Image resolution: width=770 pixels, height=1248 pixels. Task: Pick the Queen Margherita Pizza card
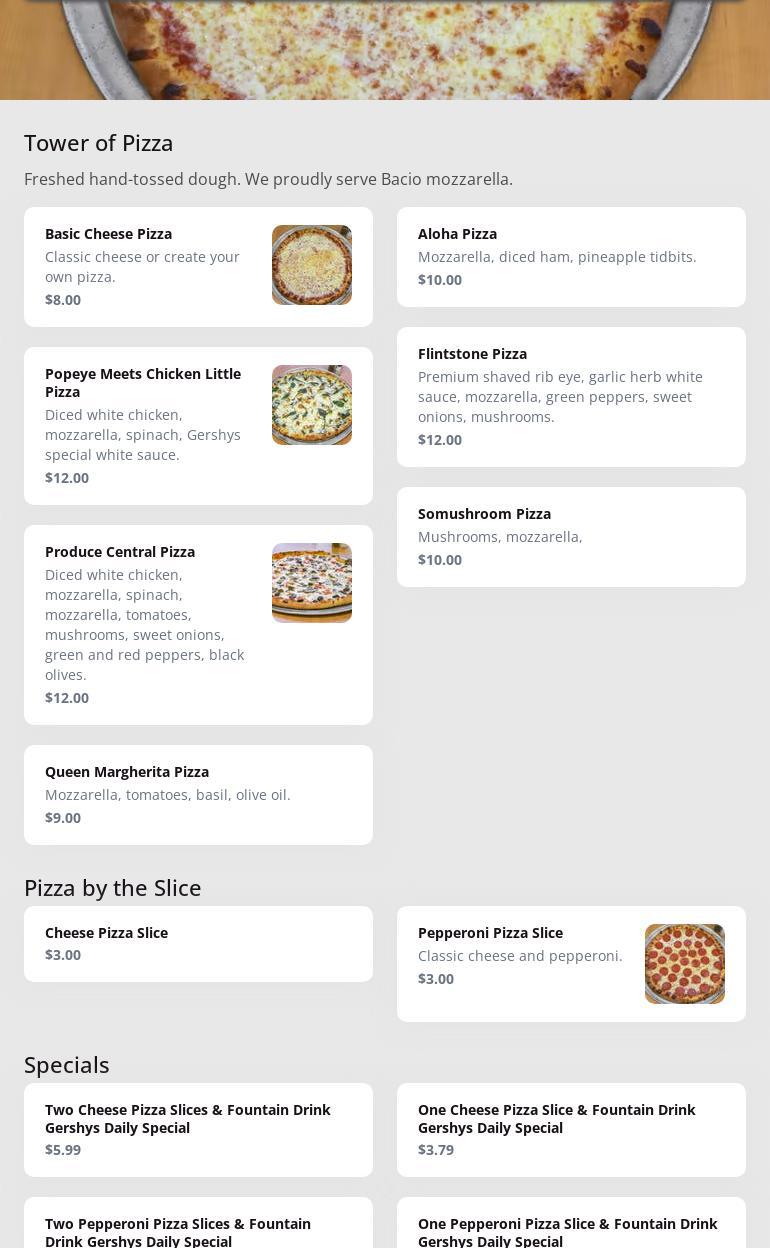[198, 795]
